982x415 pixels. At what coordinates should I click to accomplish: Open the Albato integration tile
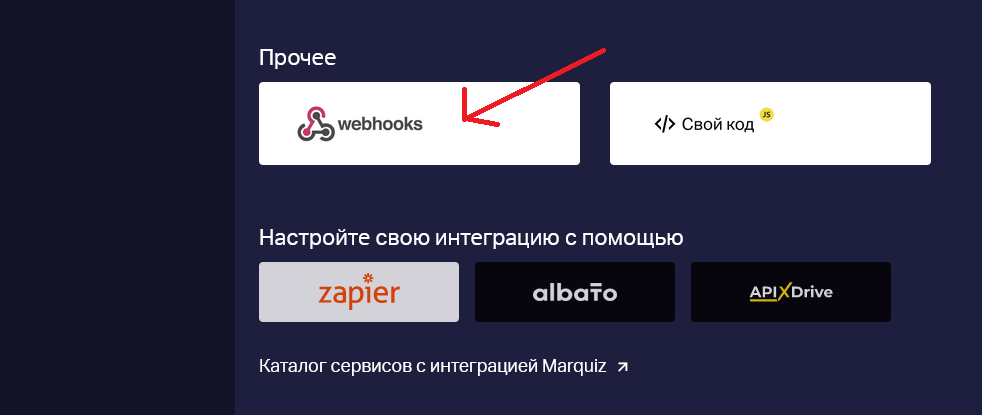click(x=575, y=292)
